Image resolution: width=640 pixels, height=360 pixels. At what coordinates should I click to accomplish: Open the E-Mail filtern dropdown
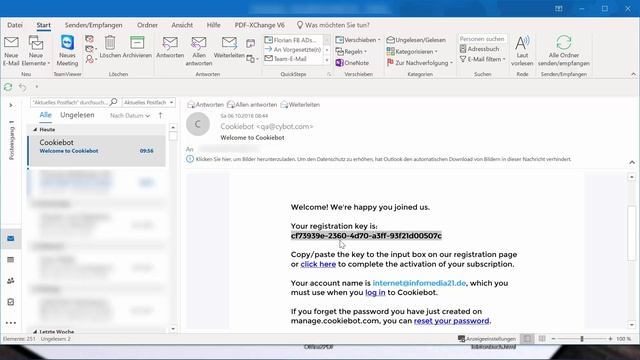tap(482, 59)
